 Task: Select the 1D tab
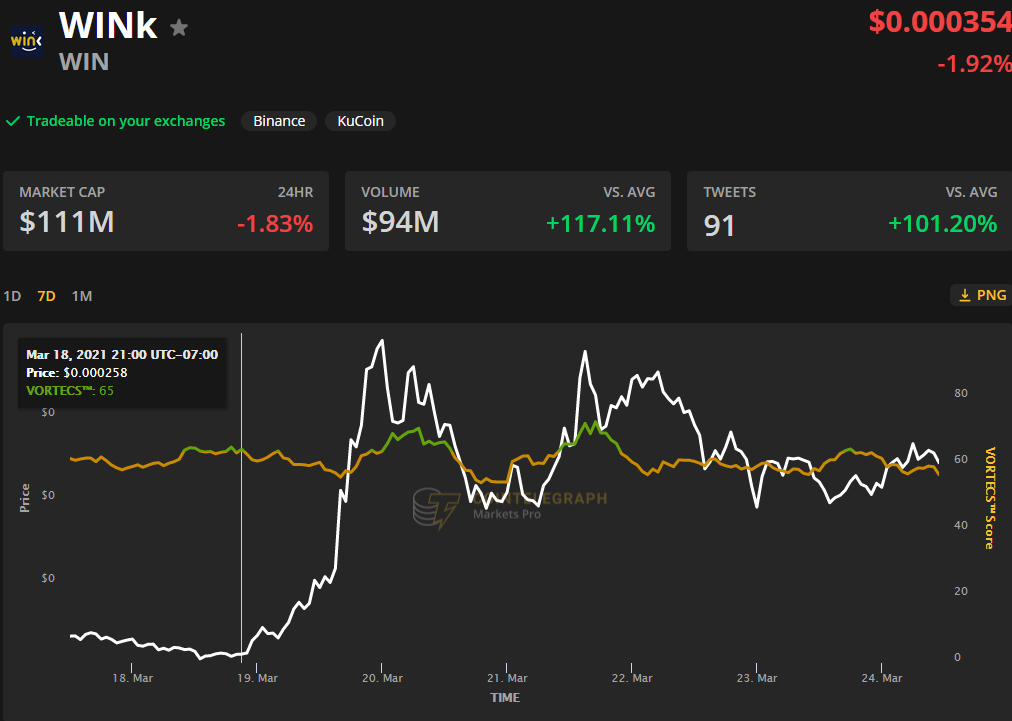[12, 296]
